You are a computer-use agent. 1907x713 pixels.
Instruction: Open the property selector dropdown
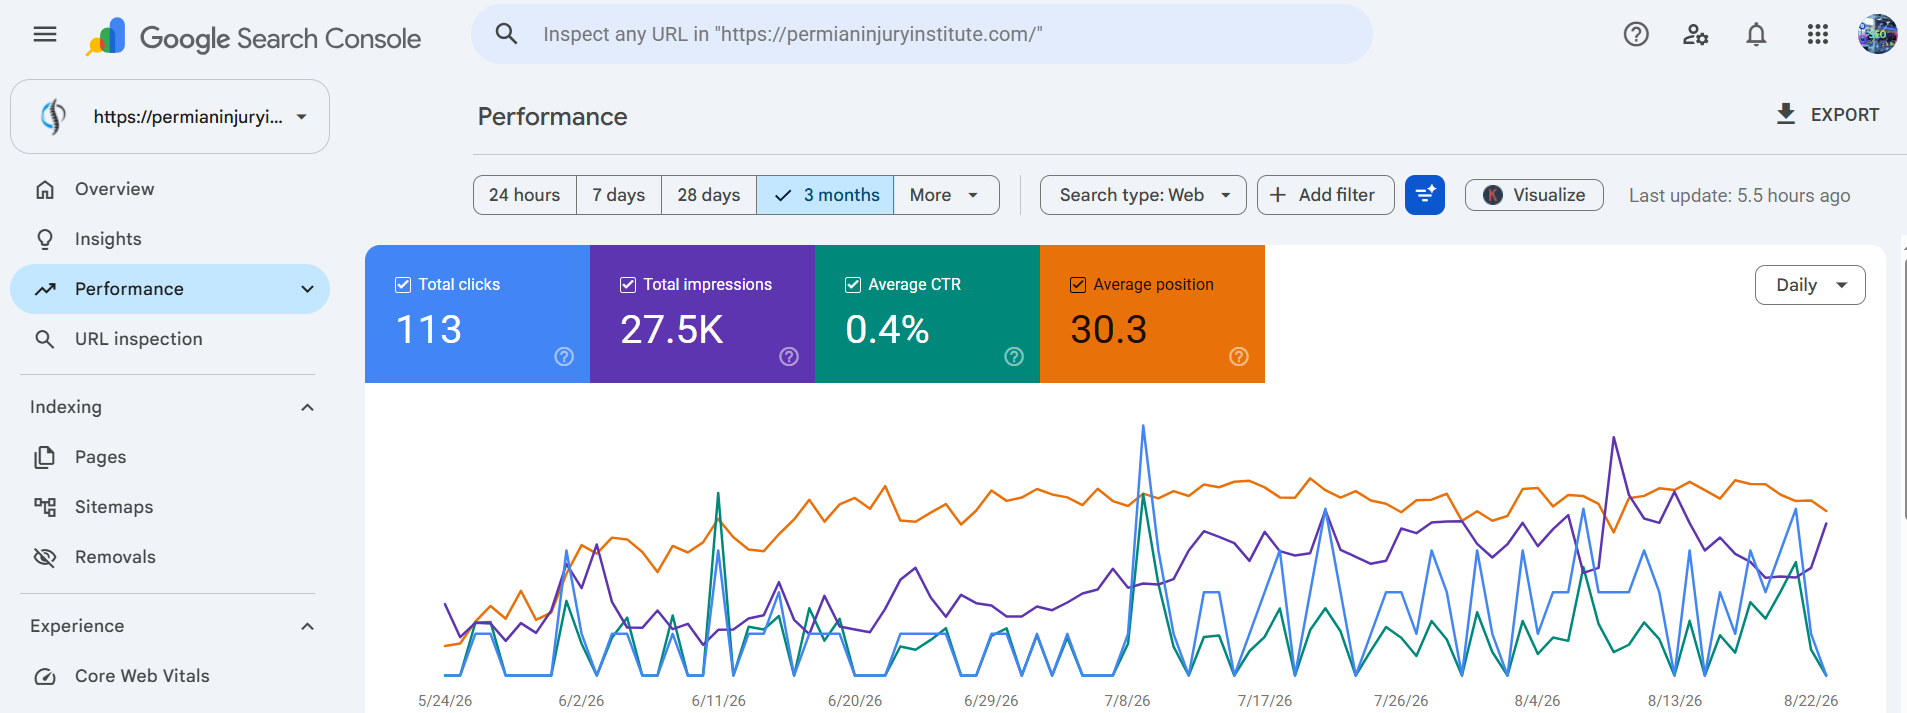[x=170, y=117]
